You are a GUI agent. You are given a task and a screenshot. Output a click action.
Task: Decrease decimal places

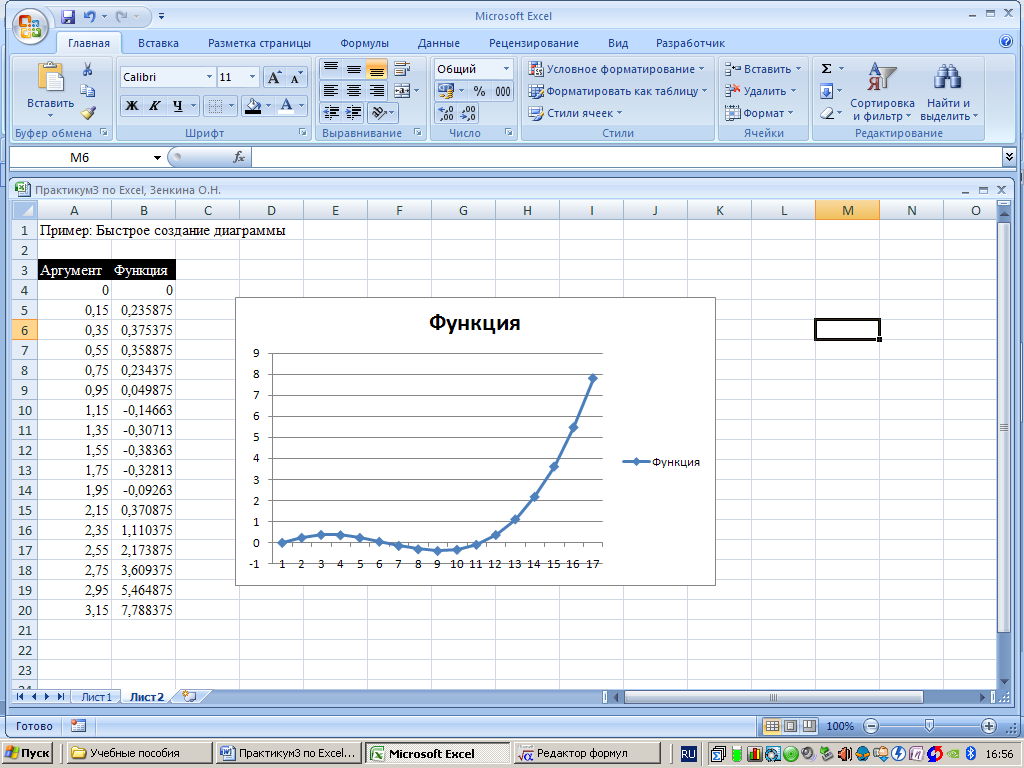468,114
